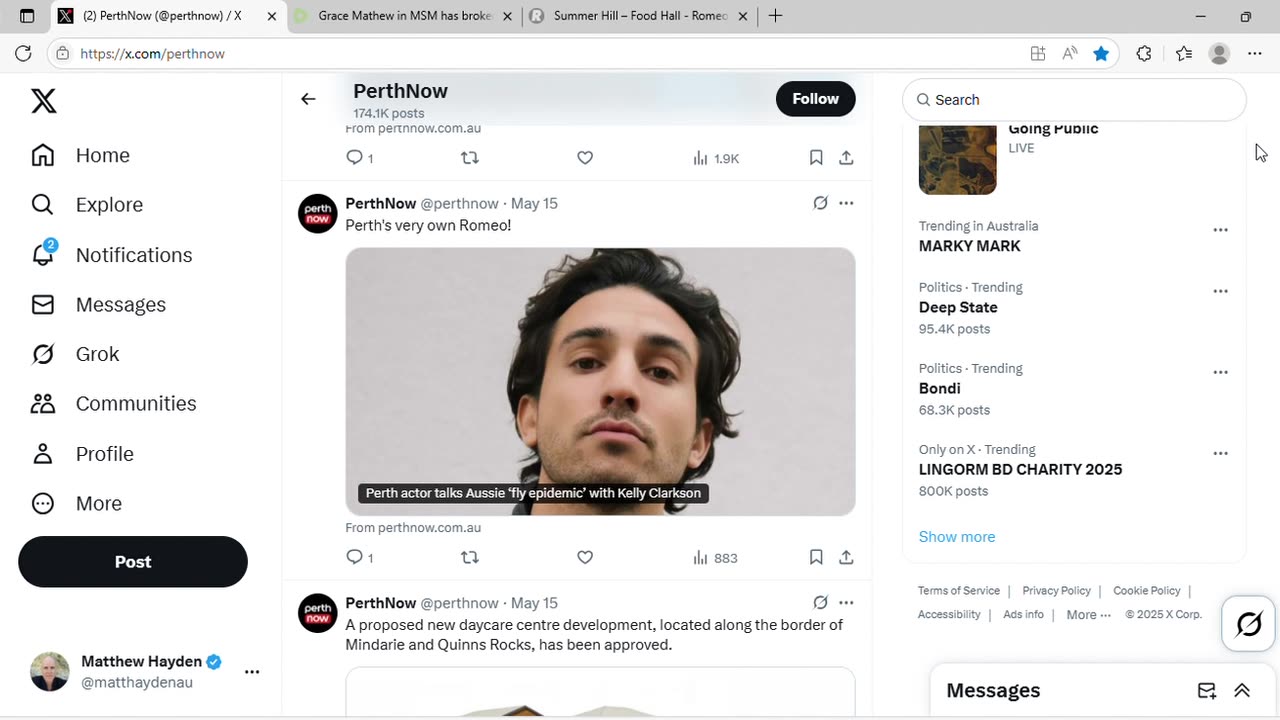
Task: Open more options on the Romeo post
Action: click(846, 203)
